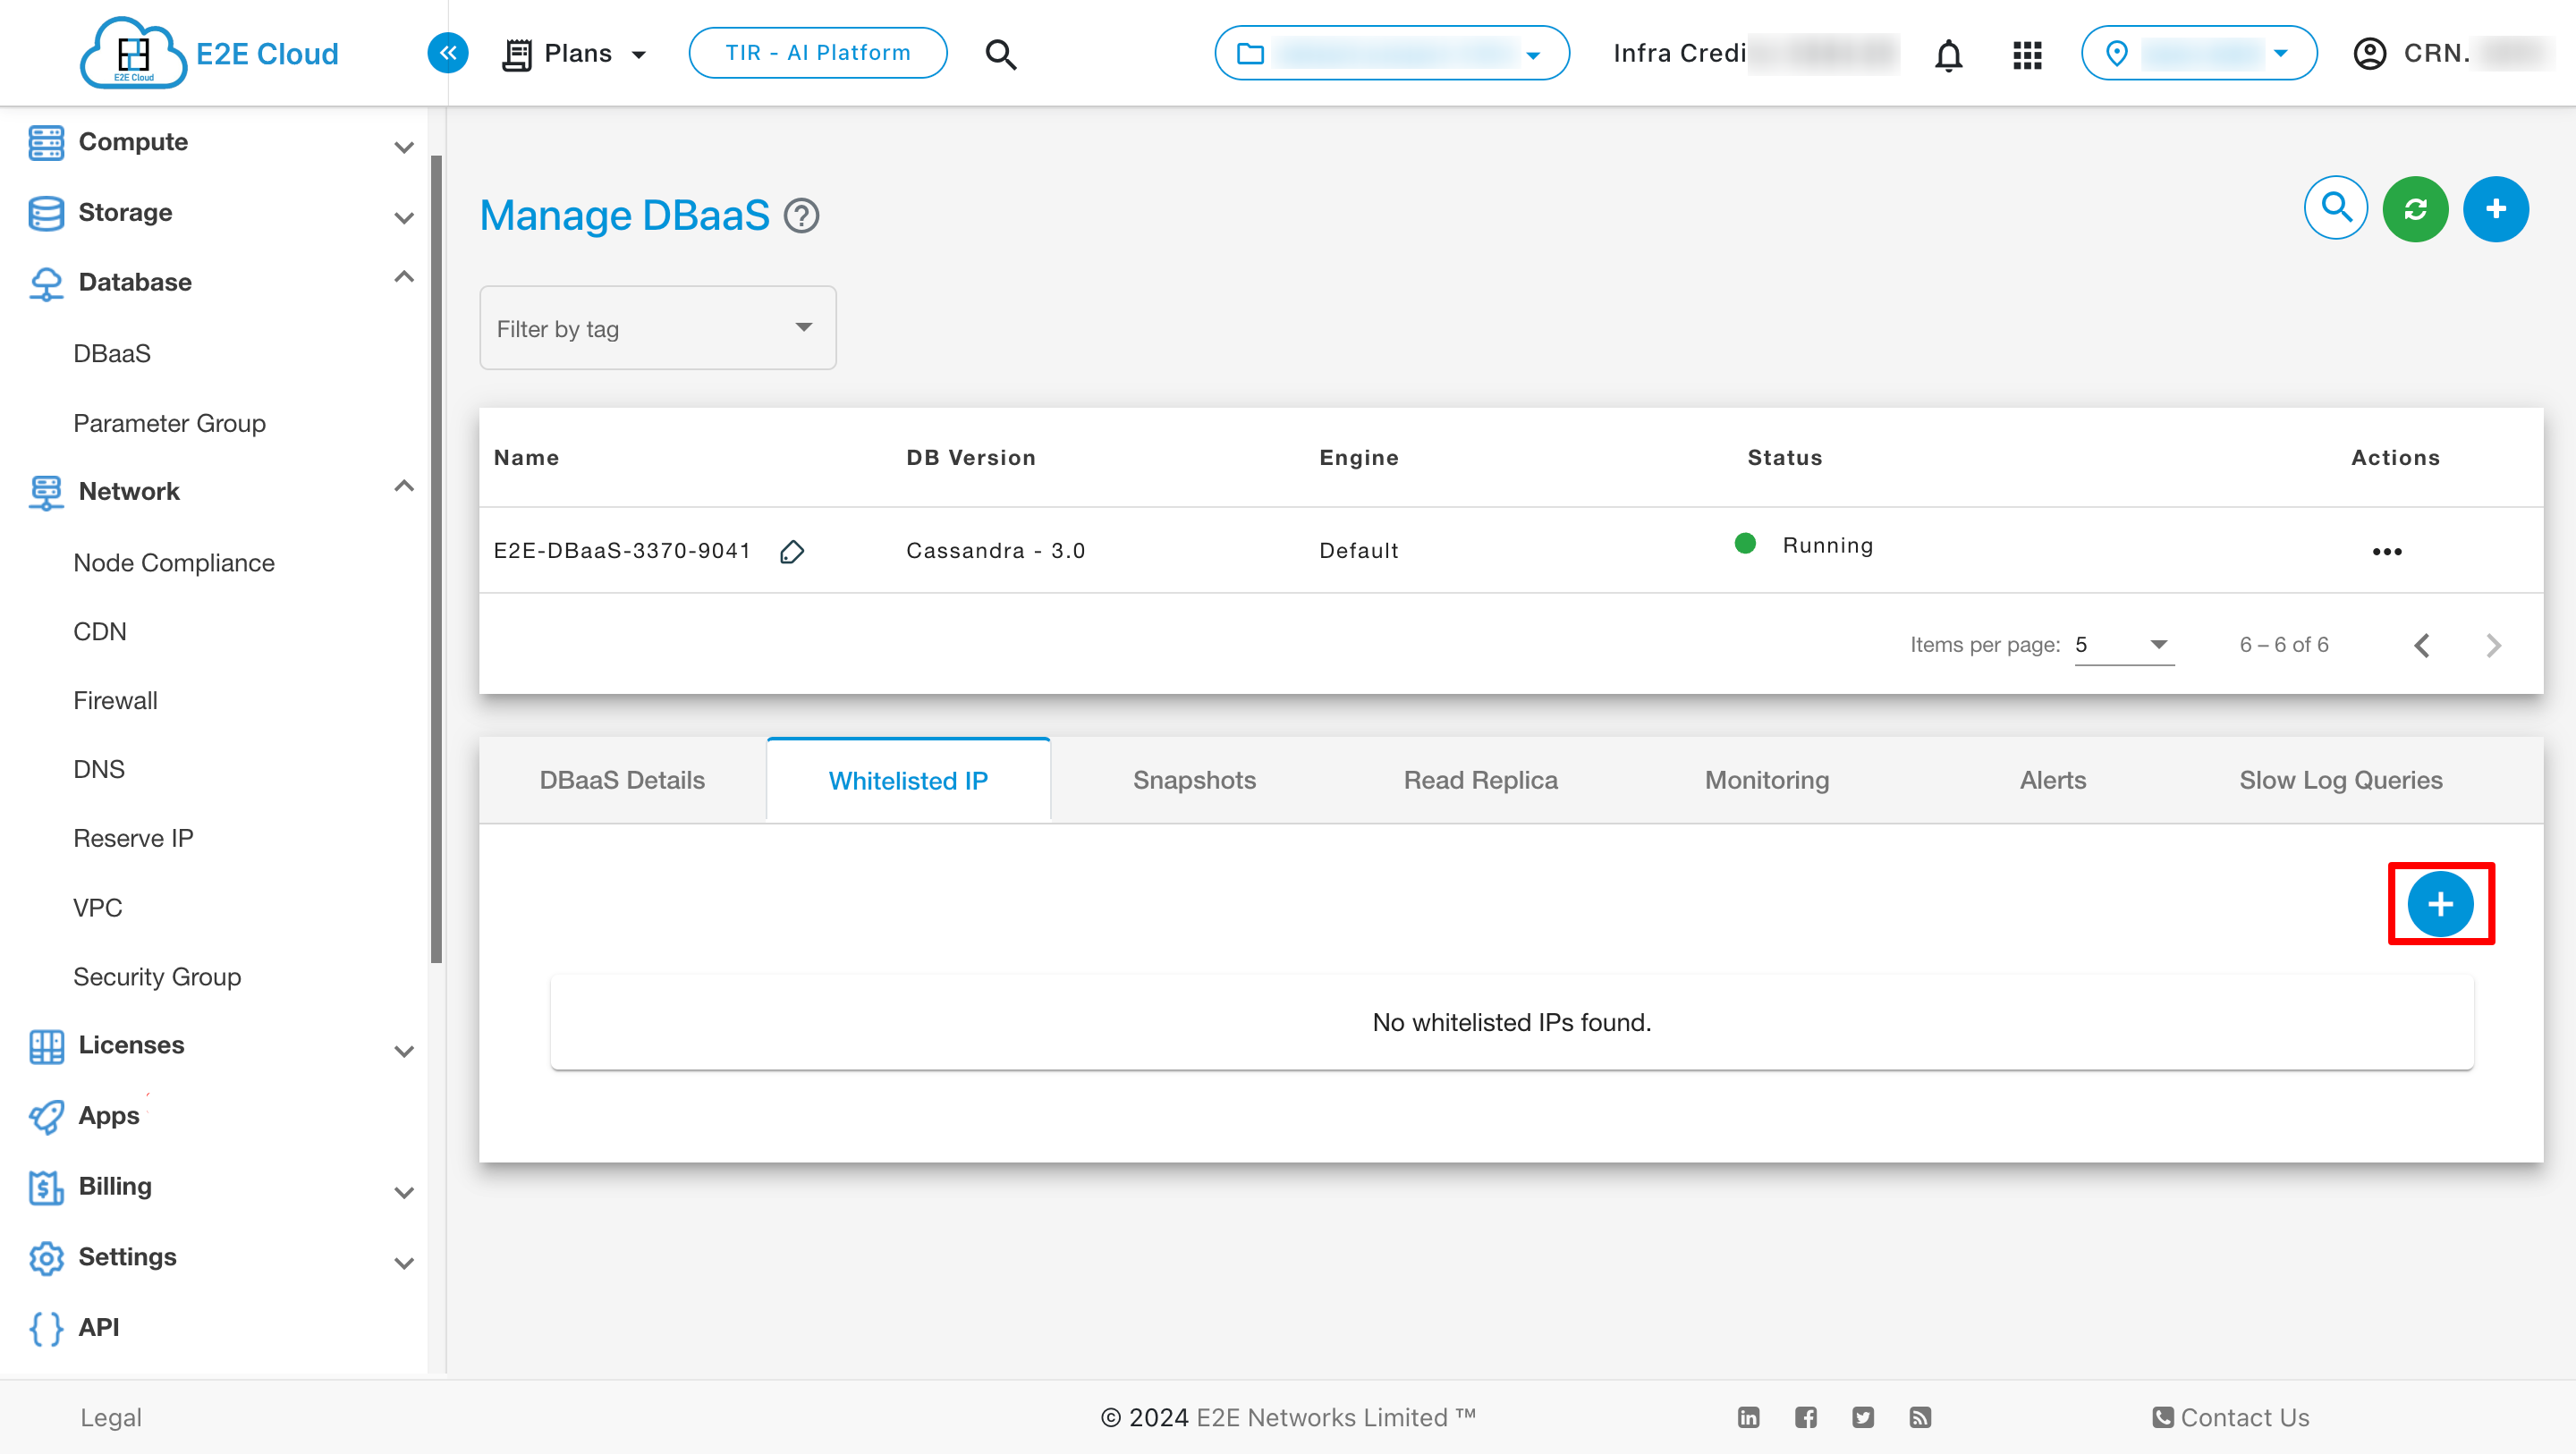This screenshot has height=1454, width=2576.
Task: Go to previous page of results
Action: (x=2422, y=645)
